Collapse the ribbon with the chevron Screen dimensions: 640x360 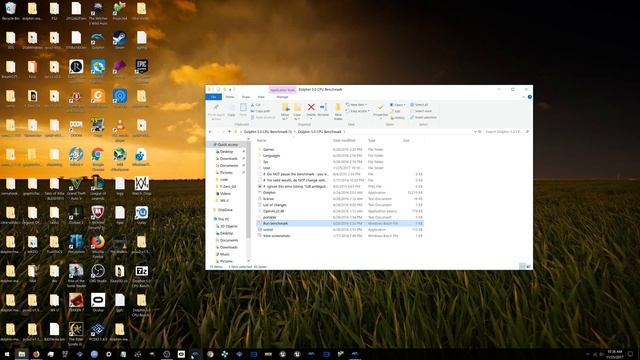[524, 97]
